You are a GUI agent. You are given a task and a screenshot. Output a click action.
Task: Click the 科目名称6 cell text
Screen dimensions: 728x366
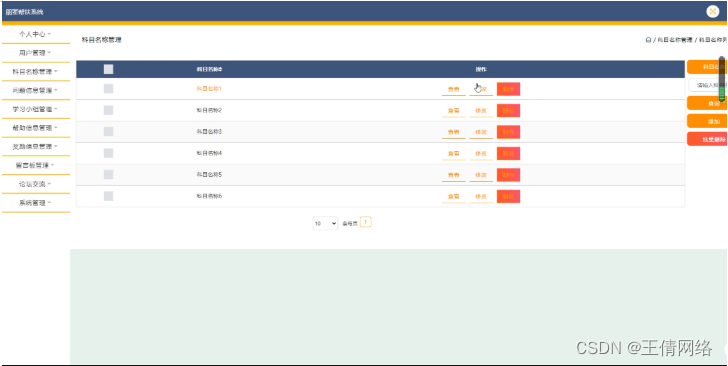209,196
